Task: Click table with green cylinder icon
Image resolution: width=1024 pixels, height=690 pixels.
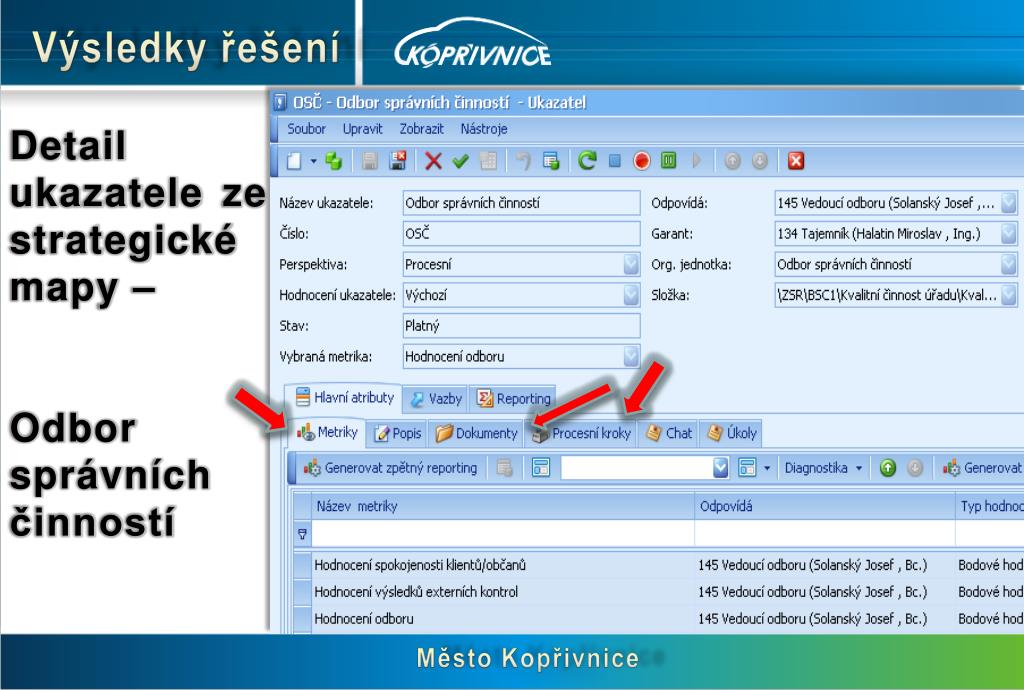Action: pyautogui.click(x=551, y=161)
